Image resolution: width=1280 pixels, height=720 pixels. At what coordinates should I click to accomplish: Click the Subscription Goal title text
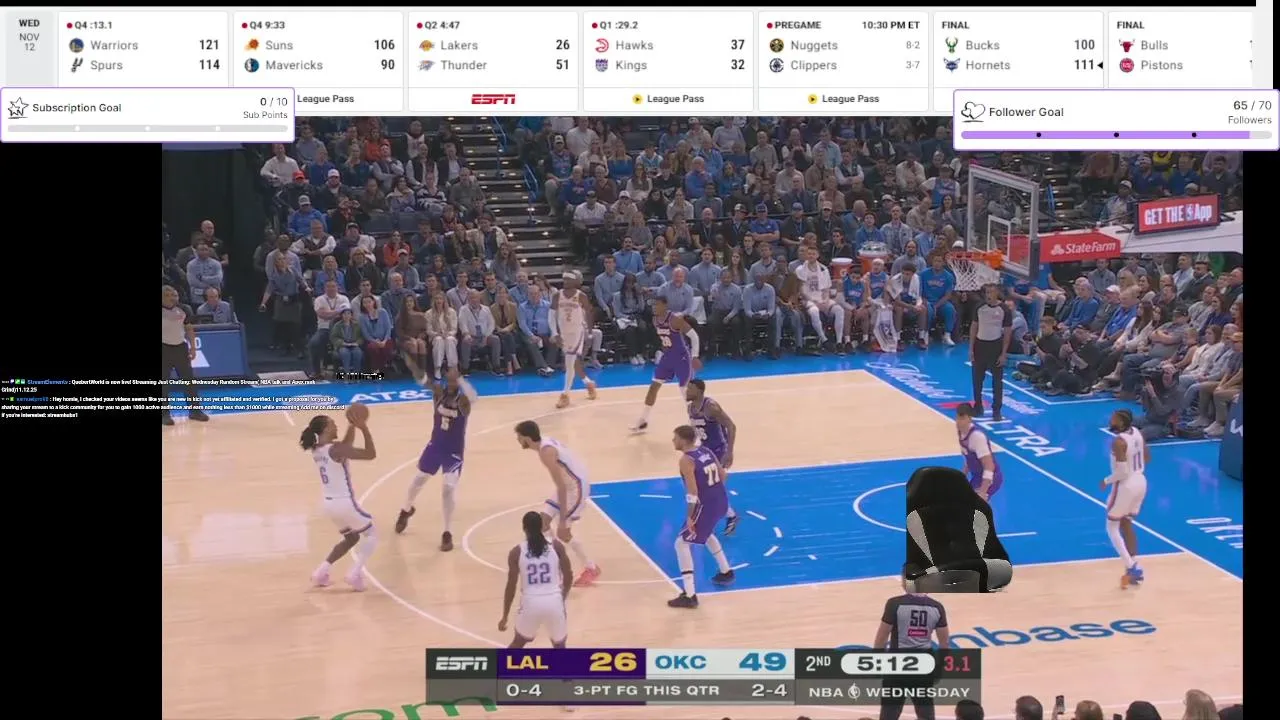[x=76, y=108]
